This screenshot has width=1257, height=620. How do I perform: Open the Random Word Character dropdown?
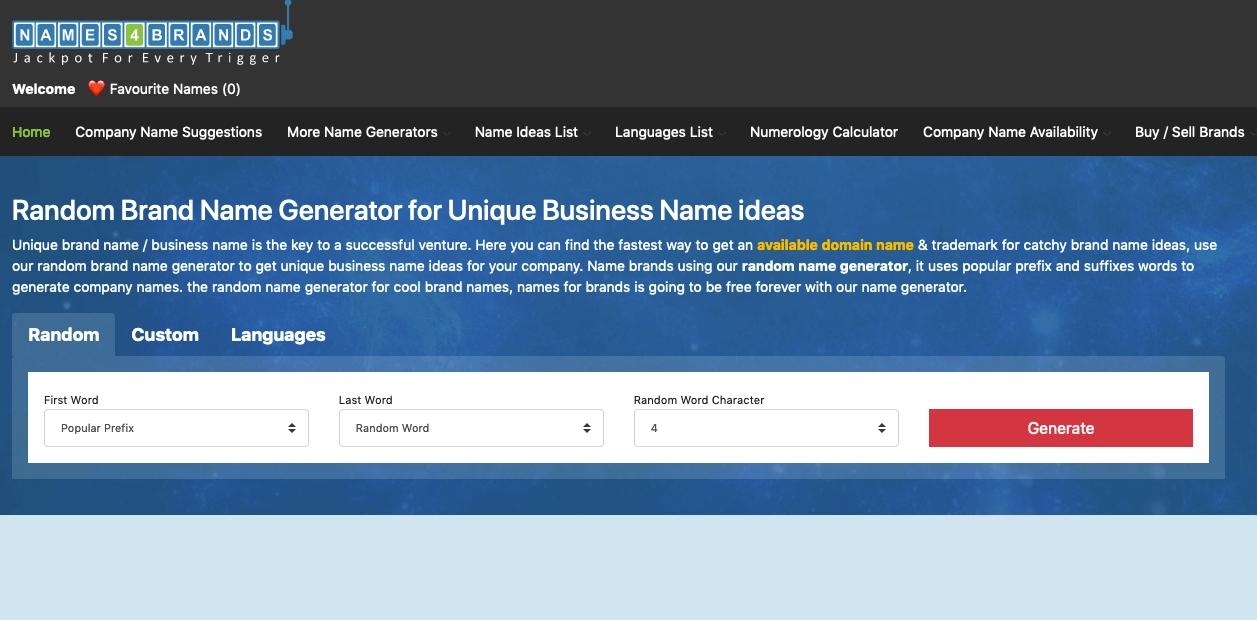[766, 427]
